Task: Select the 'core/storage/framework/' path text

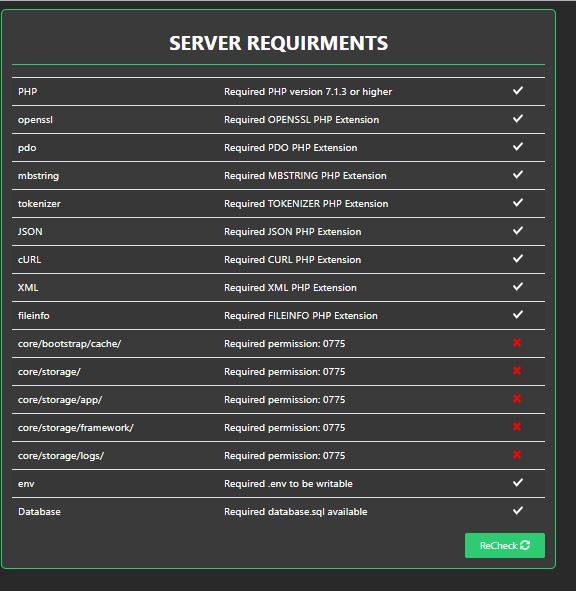Action: pos(76,427)
